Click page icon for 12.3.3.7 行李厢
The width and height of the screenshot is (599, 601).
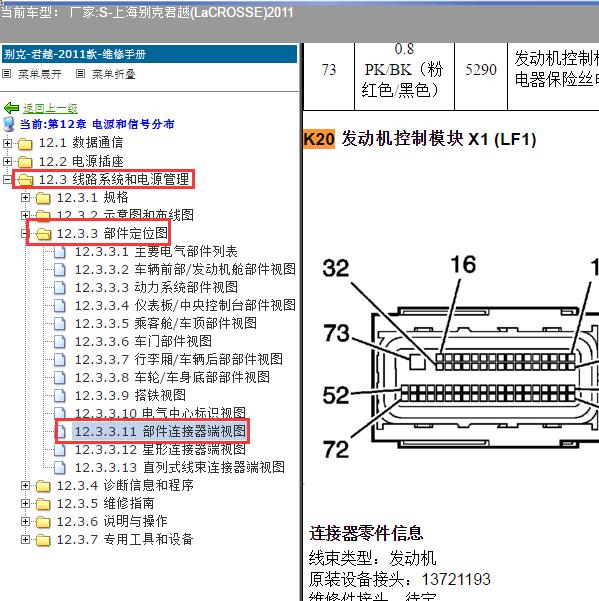pyautogui.click(x=60, y=360)
